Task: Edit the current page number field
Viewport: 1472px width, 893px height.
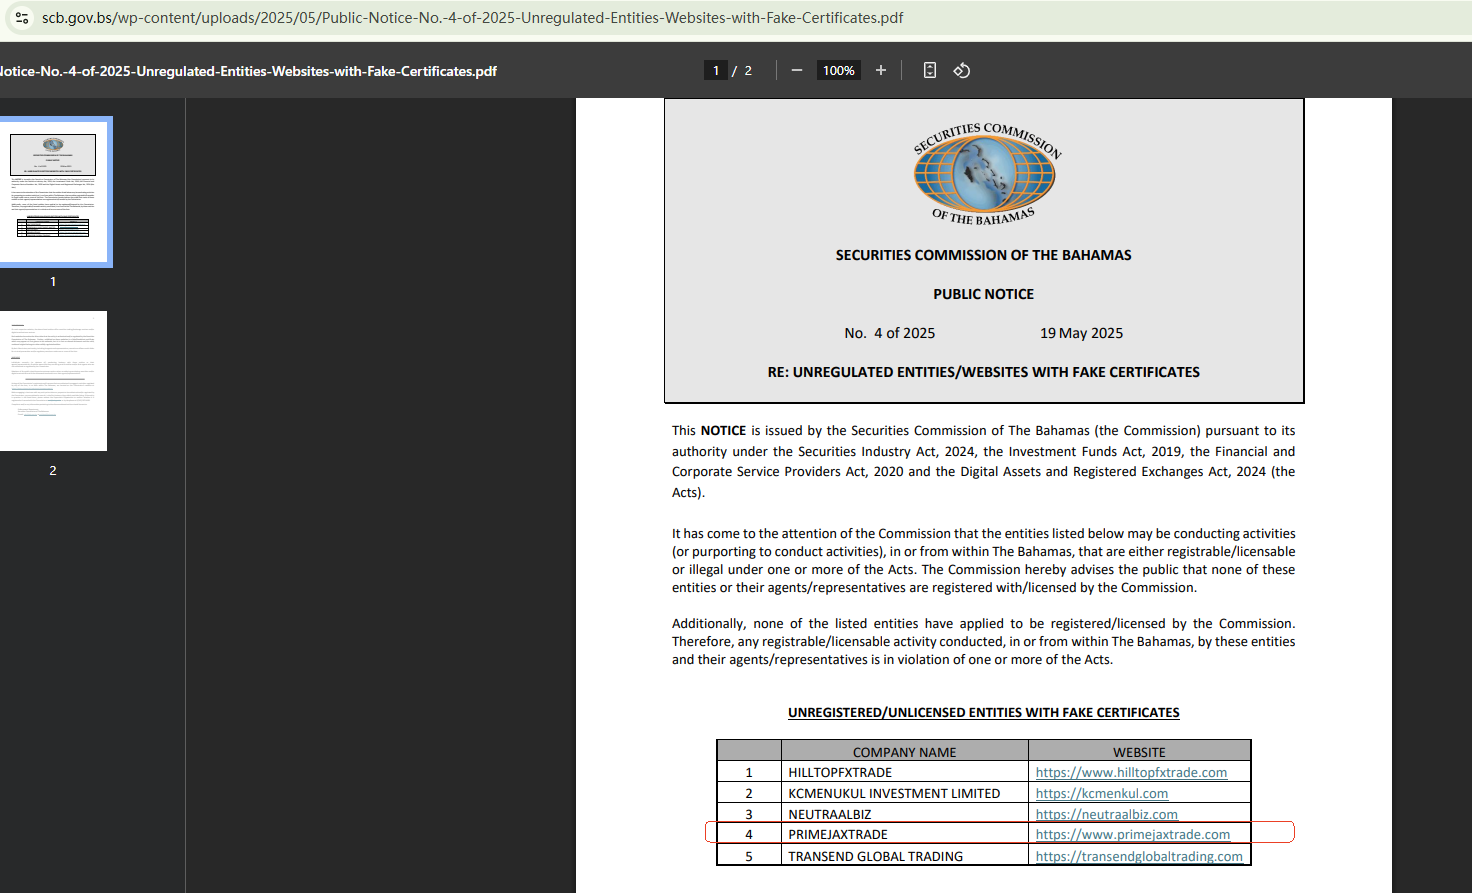Action: (x=716, y=70)
